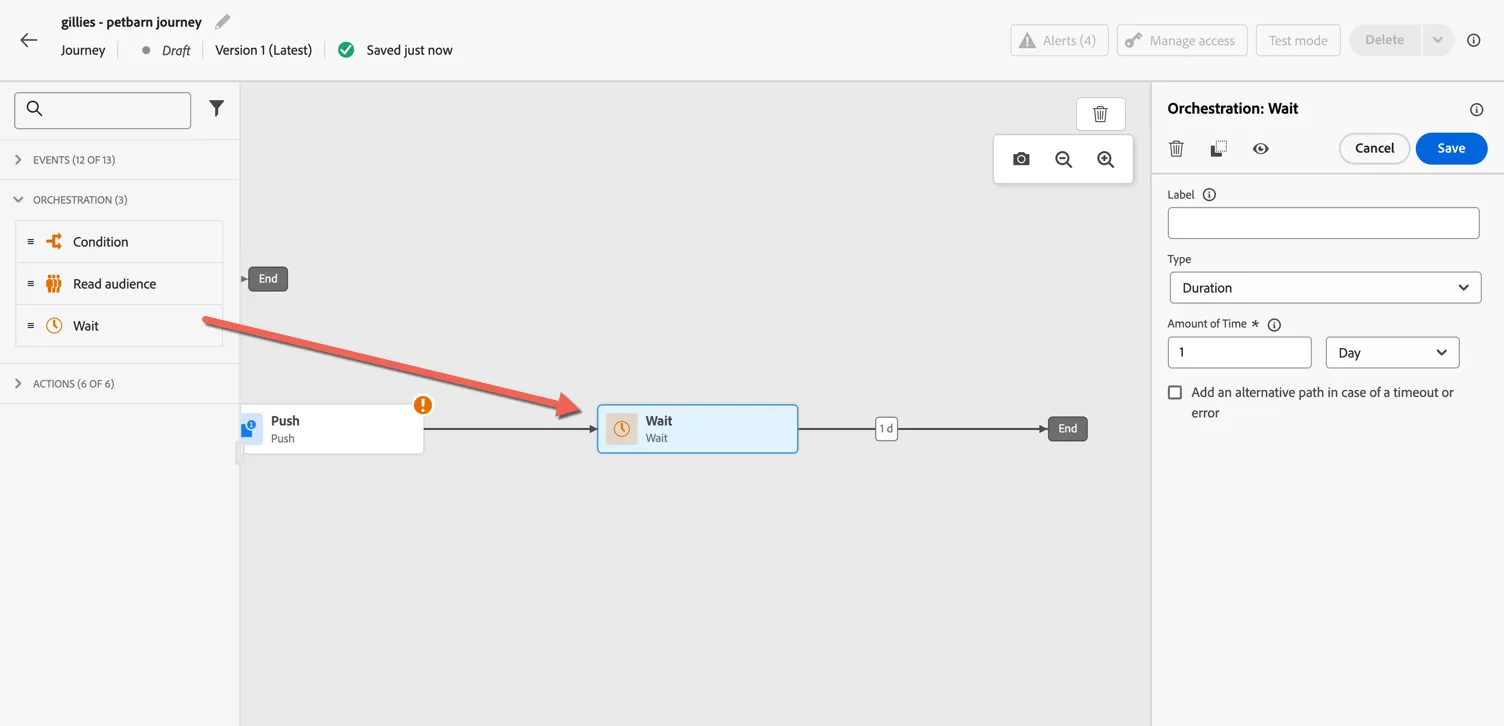Save the Wait activity settings
1504x726 pixels.
(x=1451, y=148)
